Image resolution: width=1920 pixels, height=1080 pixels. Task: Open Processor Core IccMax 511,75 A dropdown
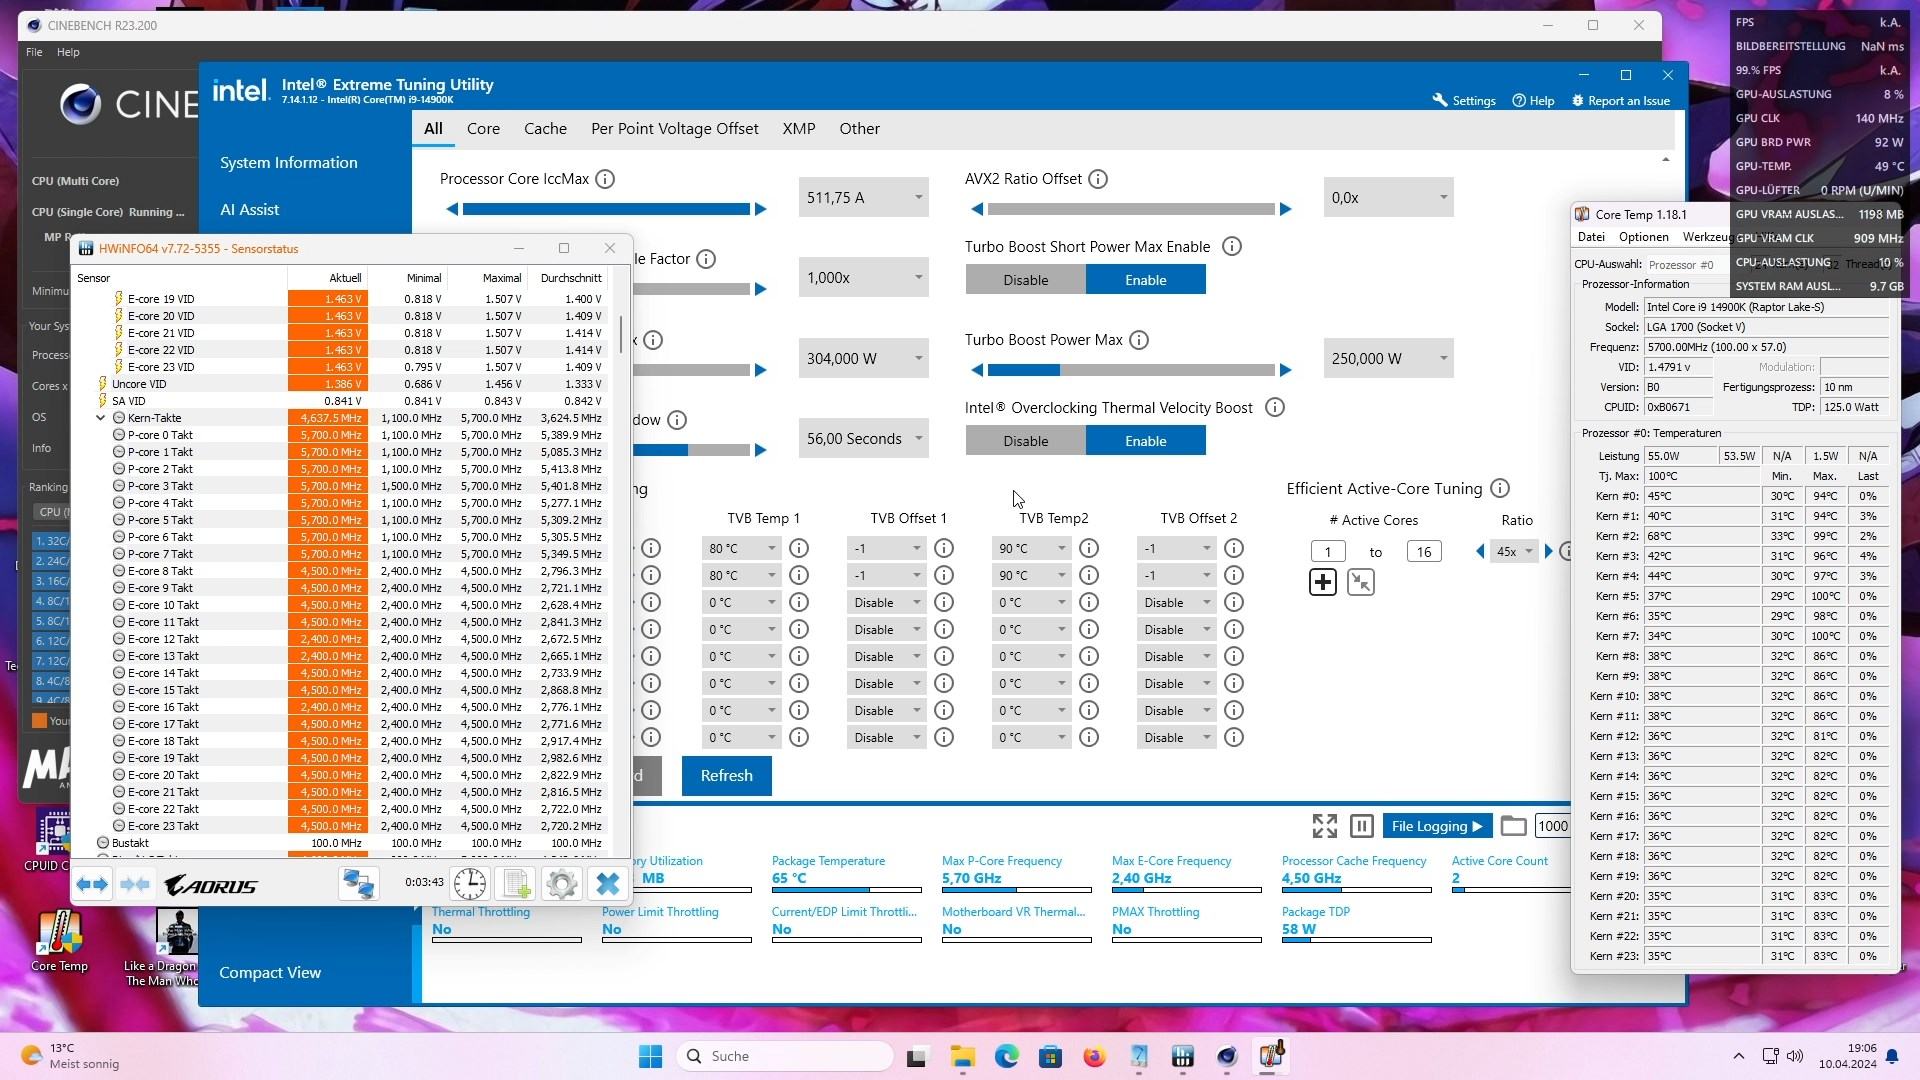(864, 198)
